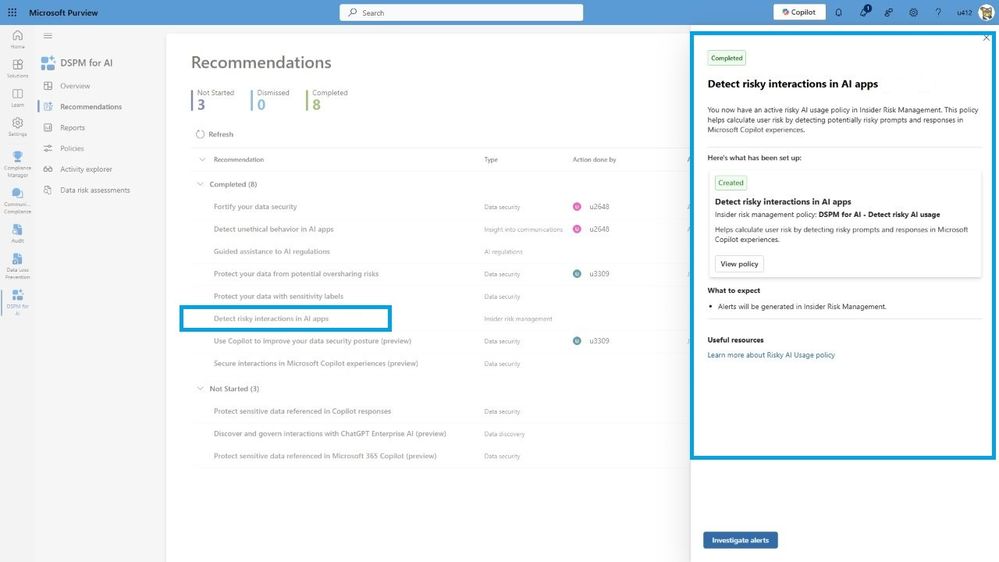Click Microsoft Purview title in header
Image resolution: width=999 pixels, height=562 pixels.
[x=63, y=12]
